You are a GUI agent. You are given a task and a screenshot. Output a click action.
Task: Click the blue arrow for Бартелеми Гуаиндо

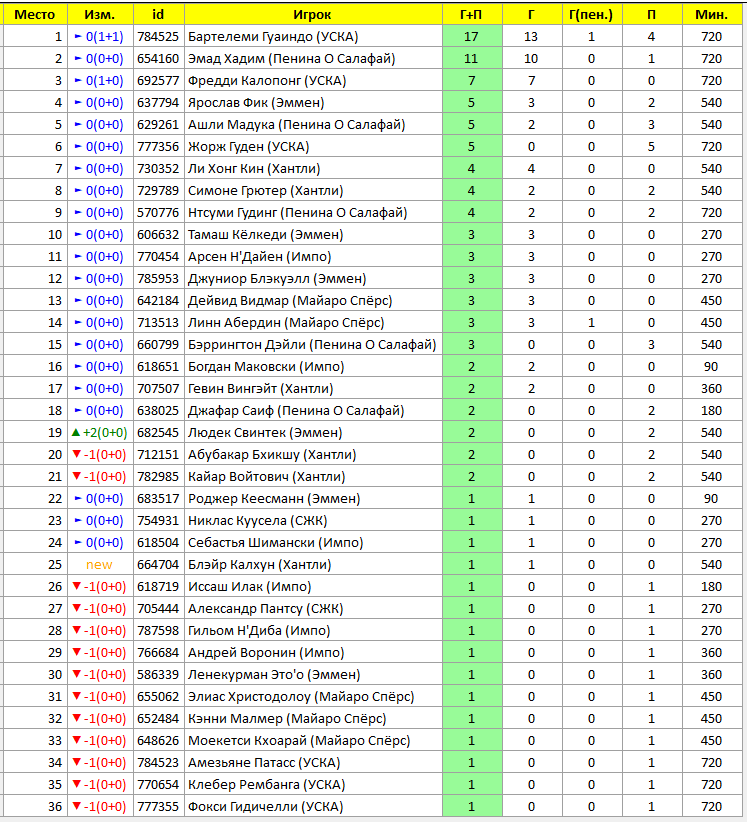[x=78, y=37]
